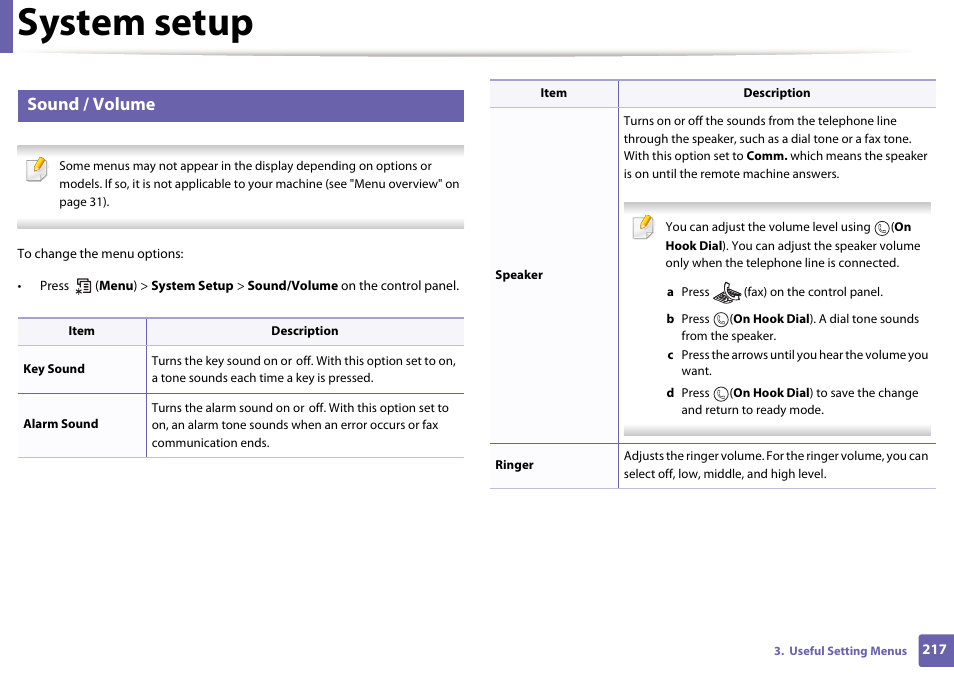This screenshot has height=675, width=954.
Task: Click the page number 217
Action: coord(935,650)
